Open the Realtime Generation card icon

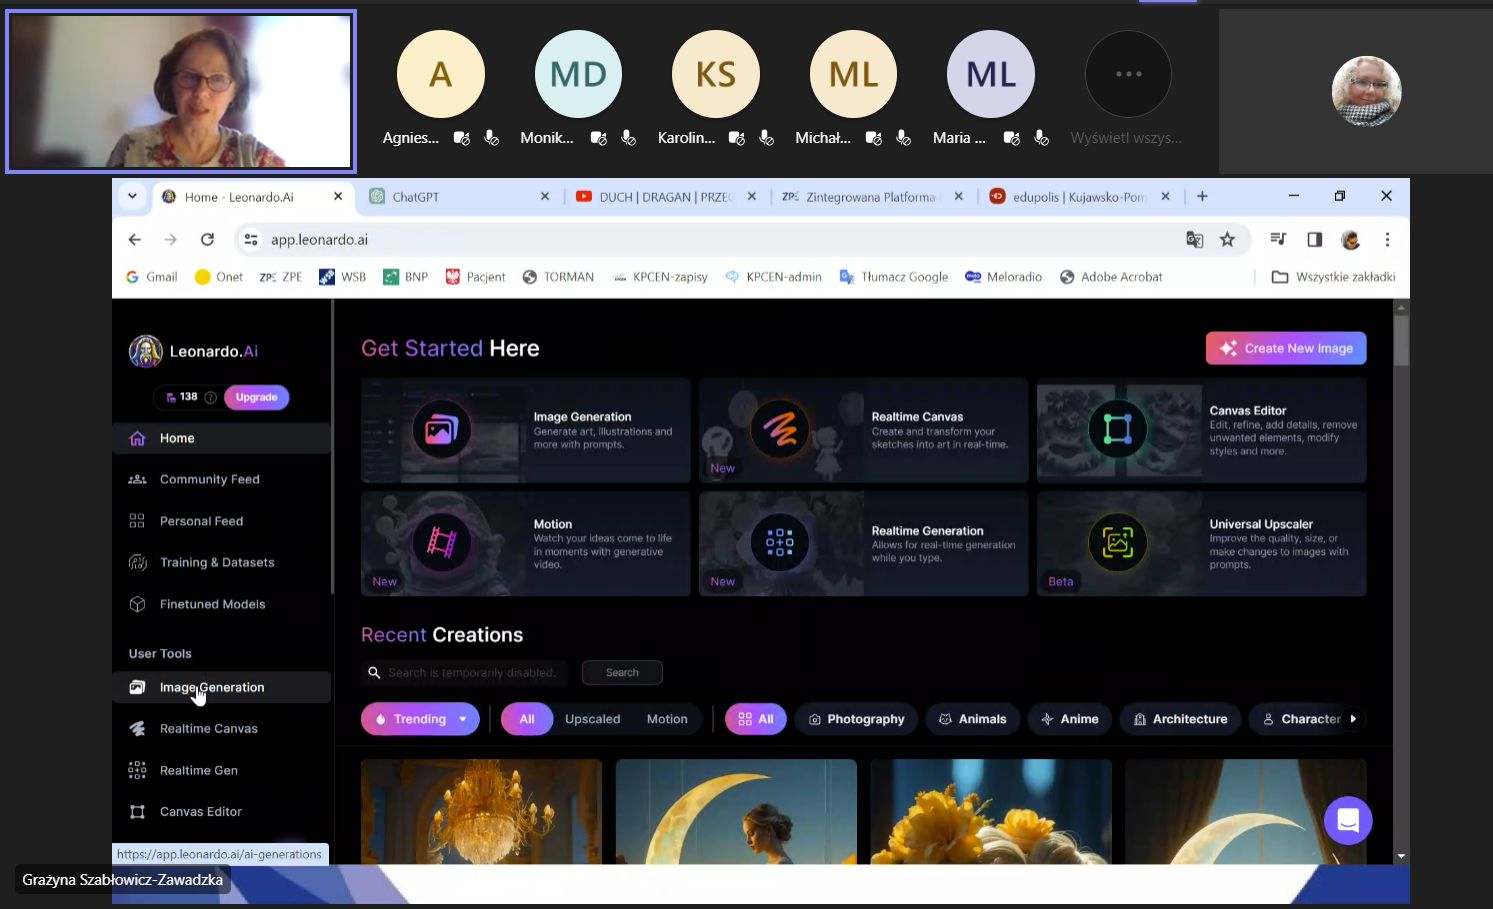(779, 543)
